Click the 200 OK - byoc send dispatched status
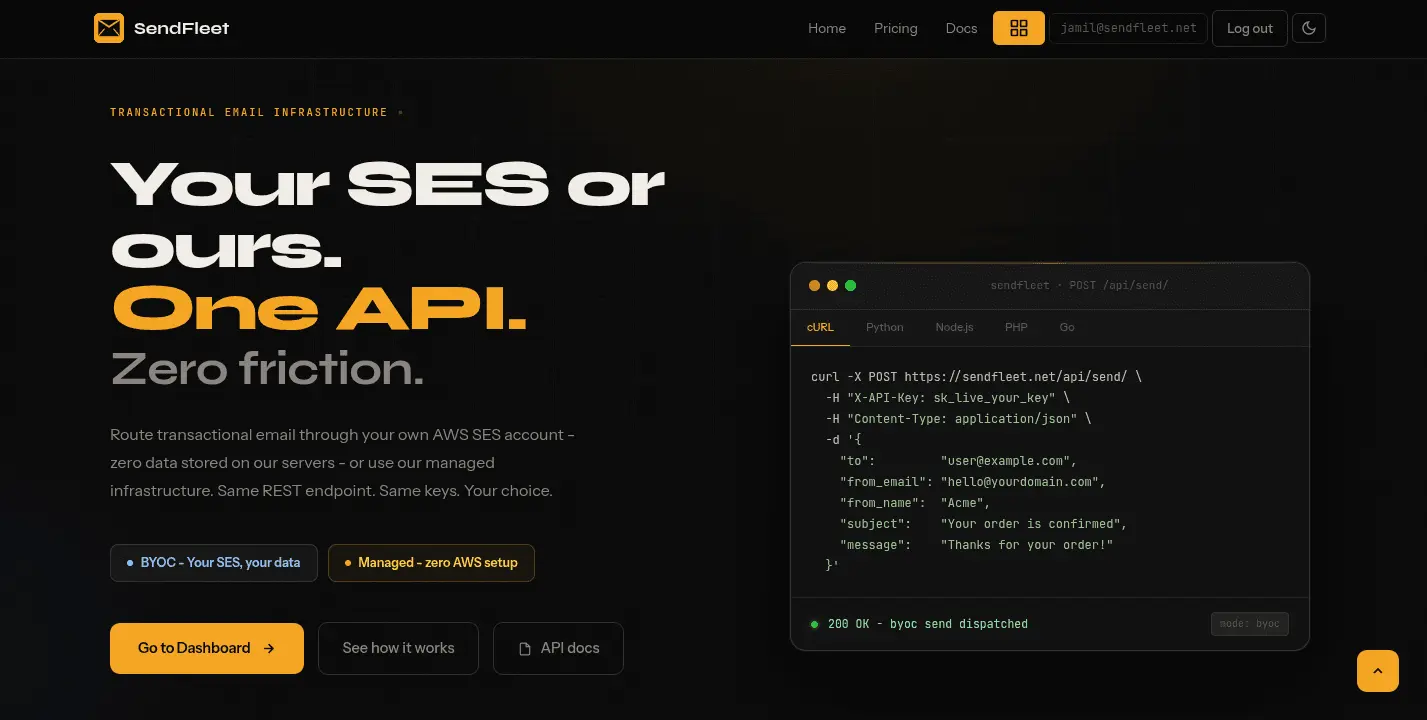This screenshot has width=1427, height=720. pos(928,624)
